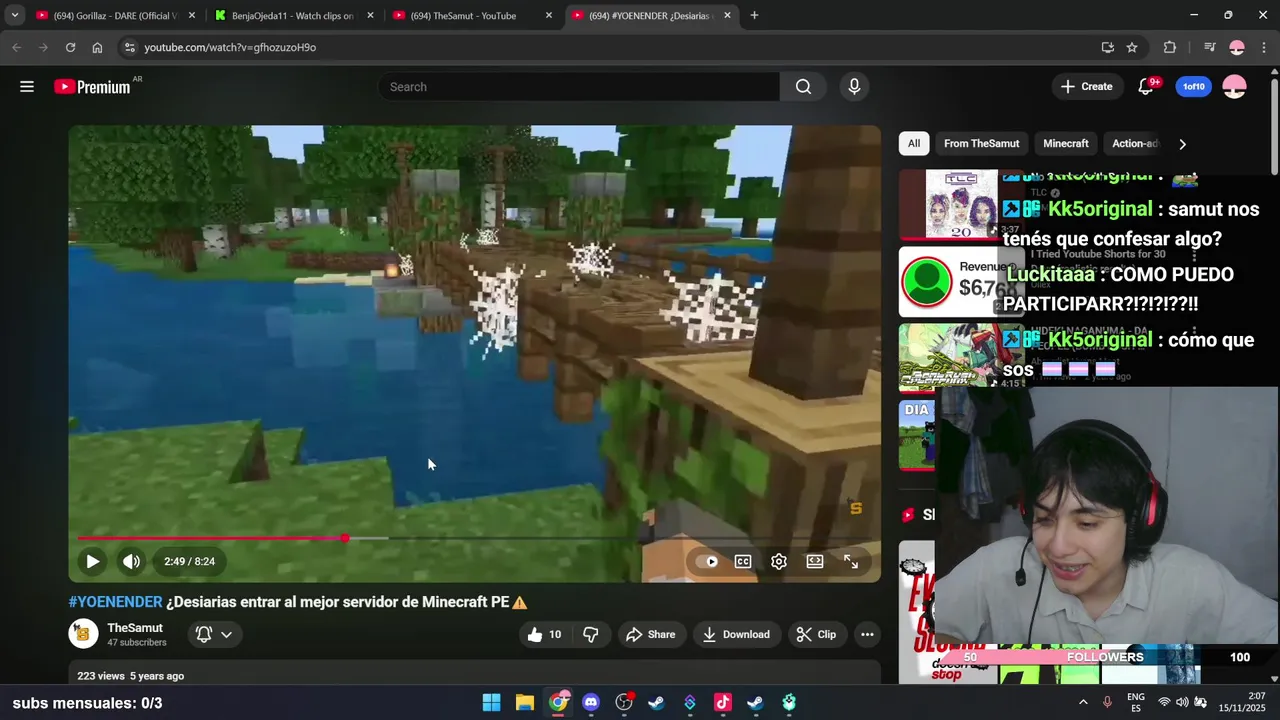
Task: Click the Create button
Action: point(1087,87)
